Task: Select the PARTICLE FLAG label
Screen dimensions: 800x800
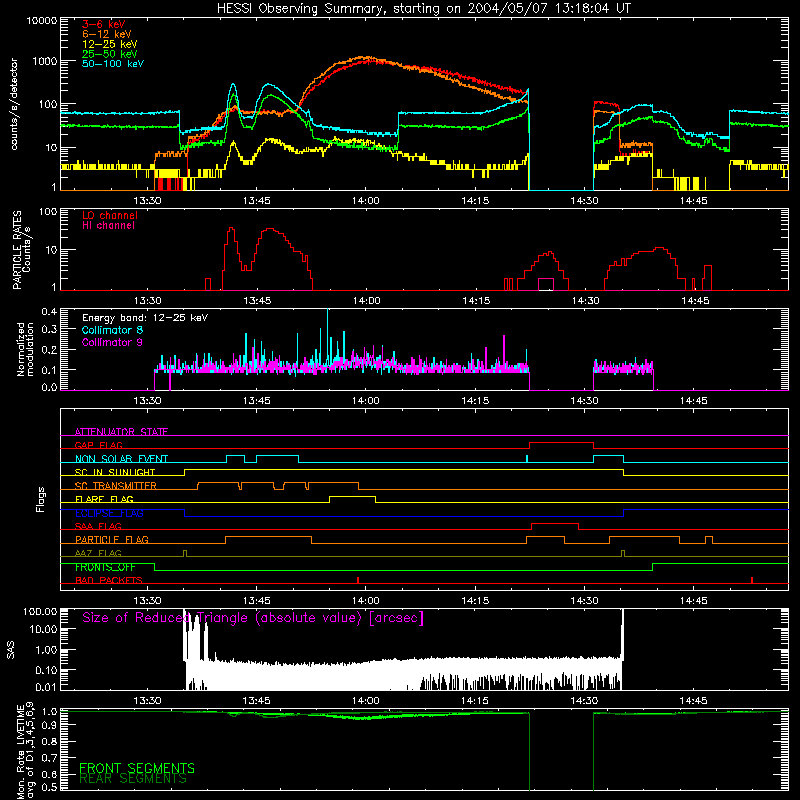Action: point(112,539)
